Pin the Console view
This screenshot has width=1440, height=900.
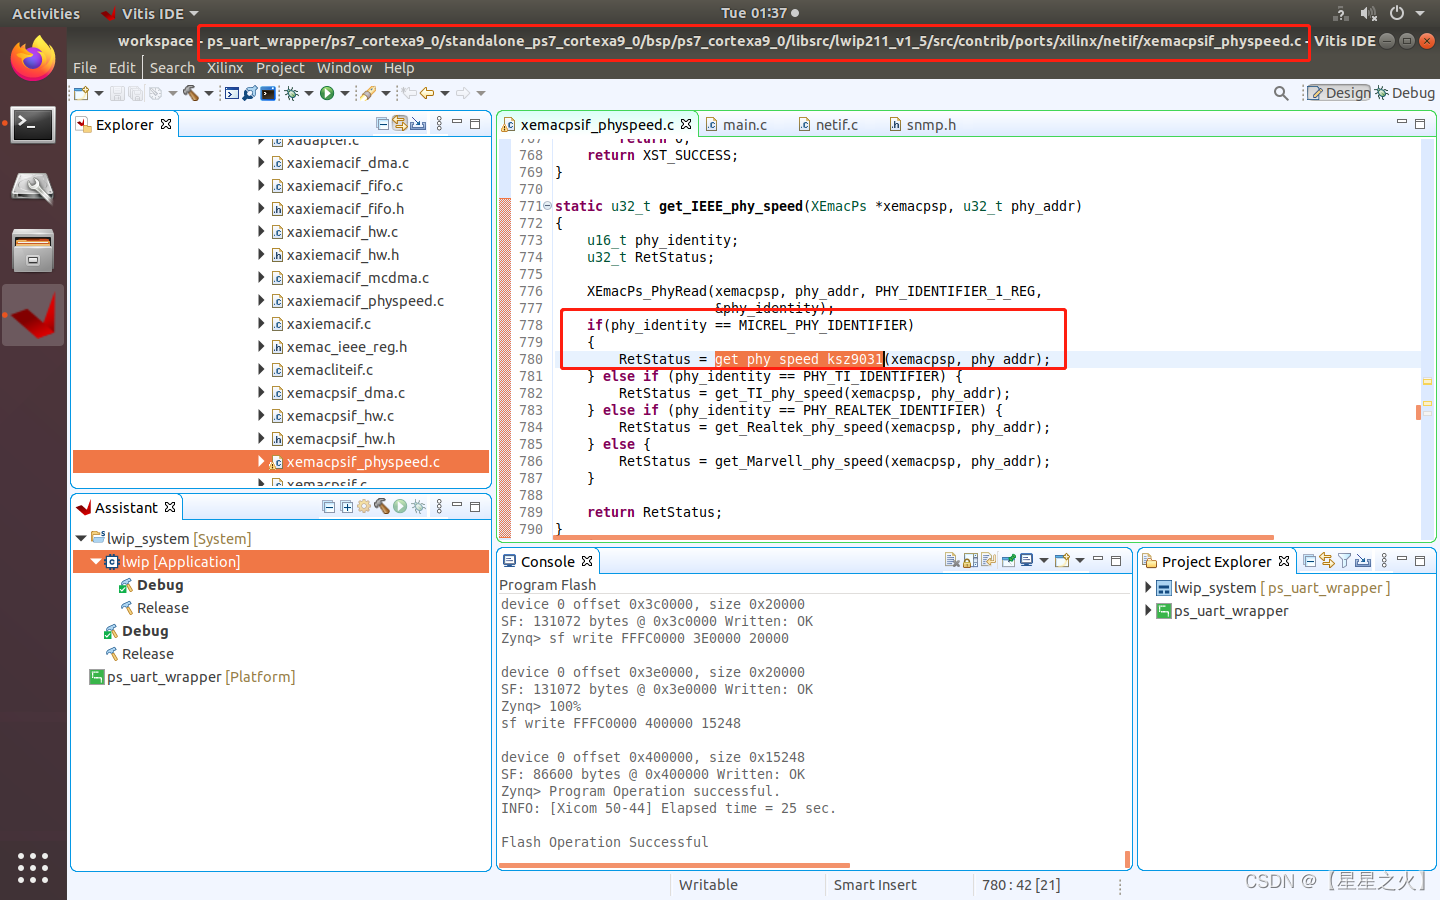click(x=1008, y=560)
